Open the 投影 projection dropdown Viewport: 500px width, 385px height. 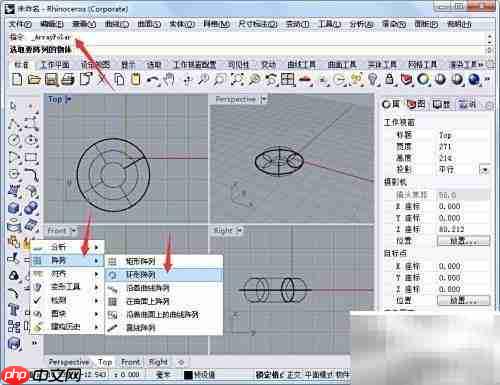point(485,170)
